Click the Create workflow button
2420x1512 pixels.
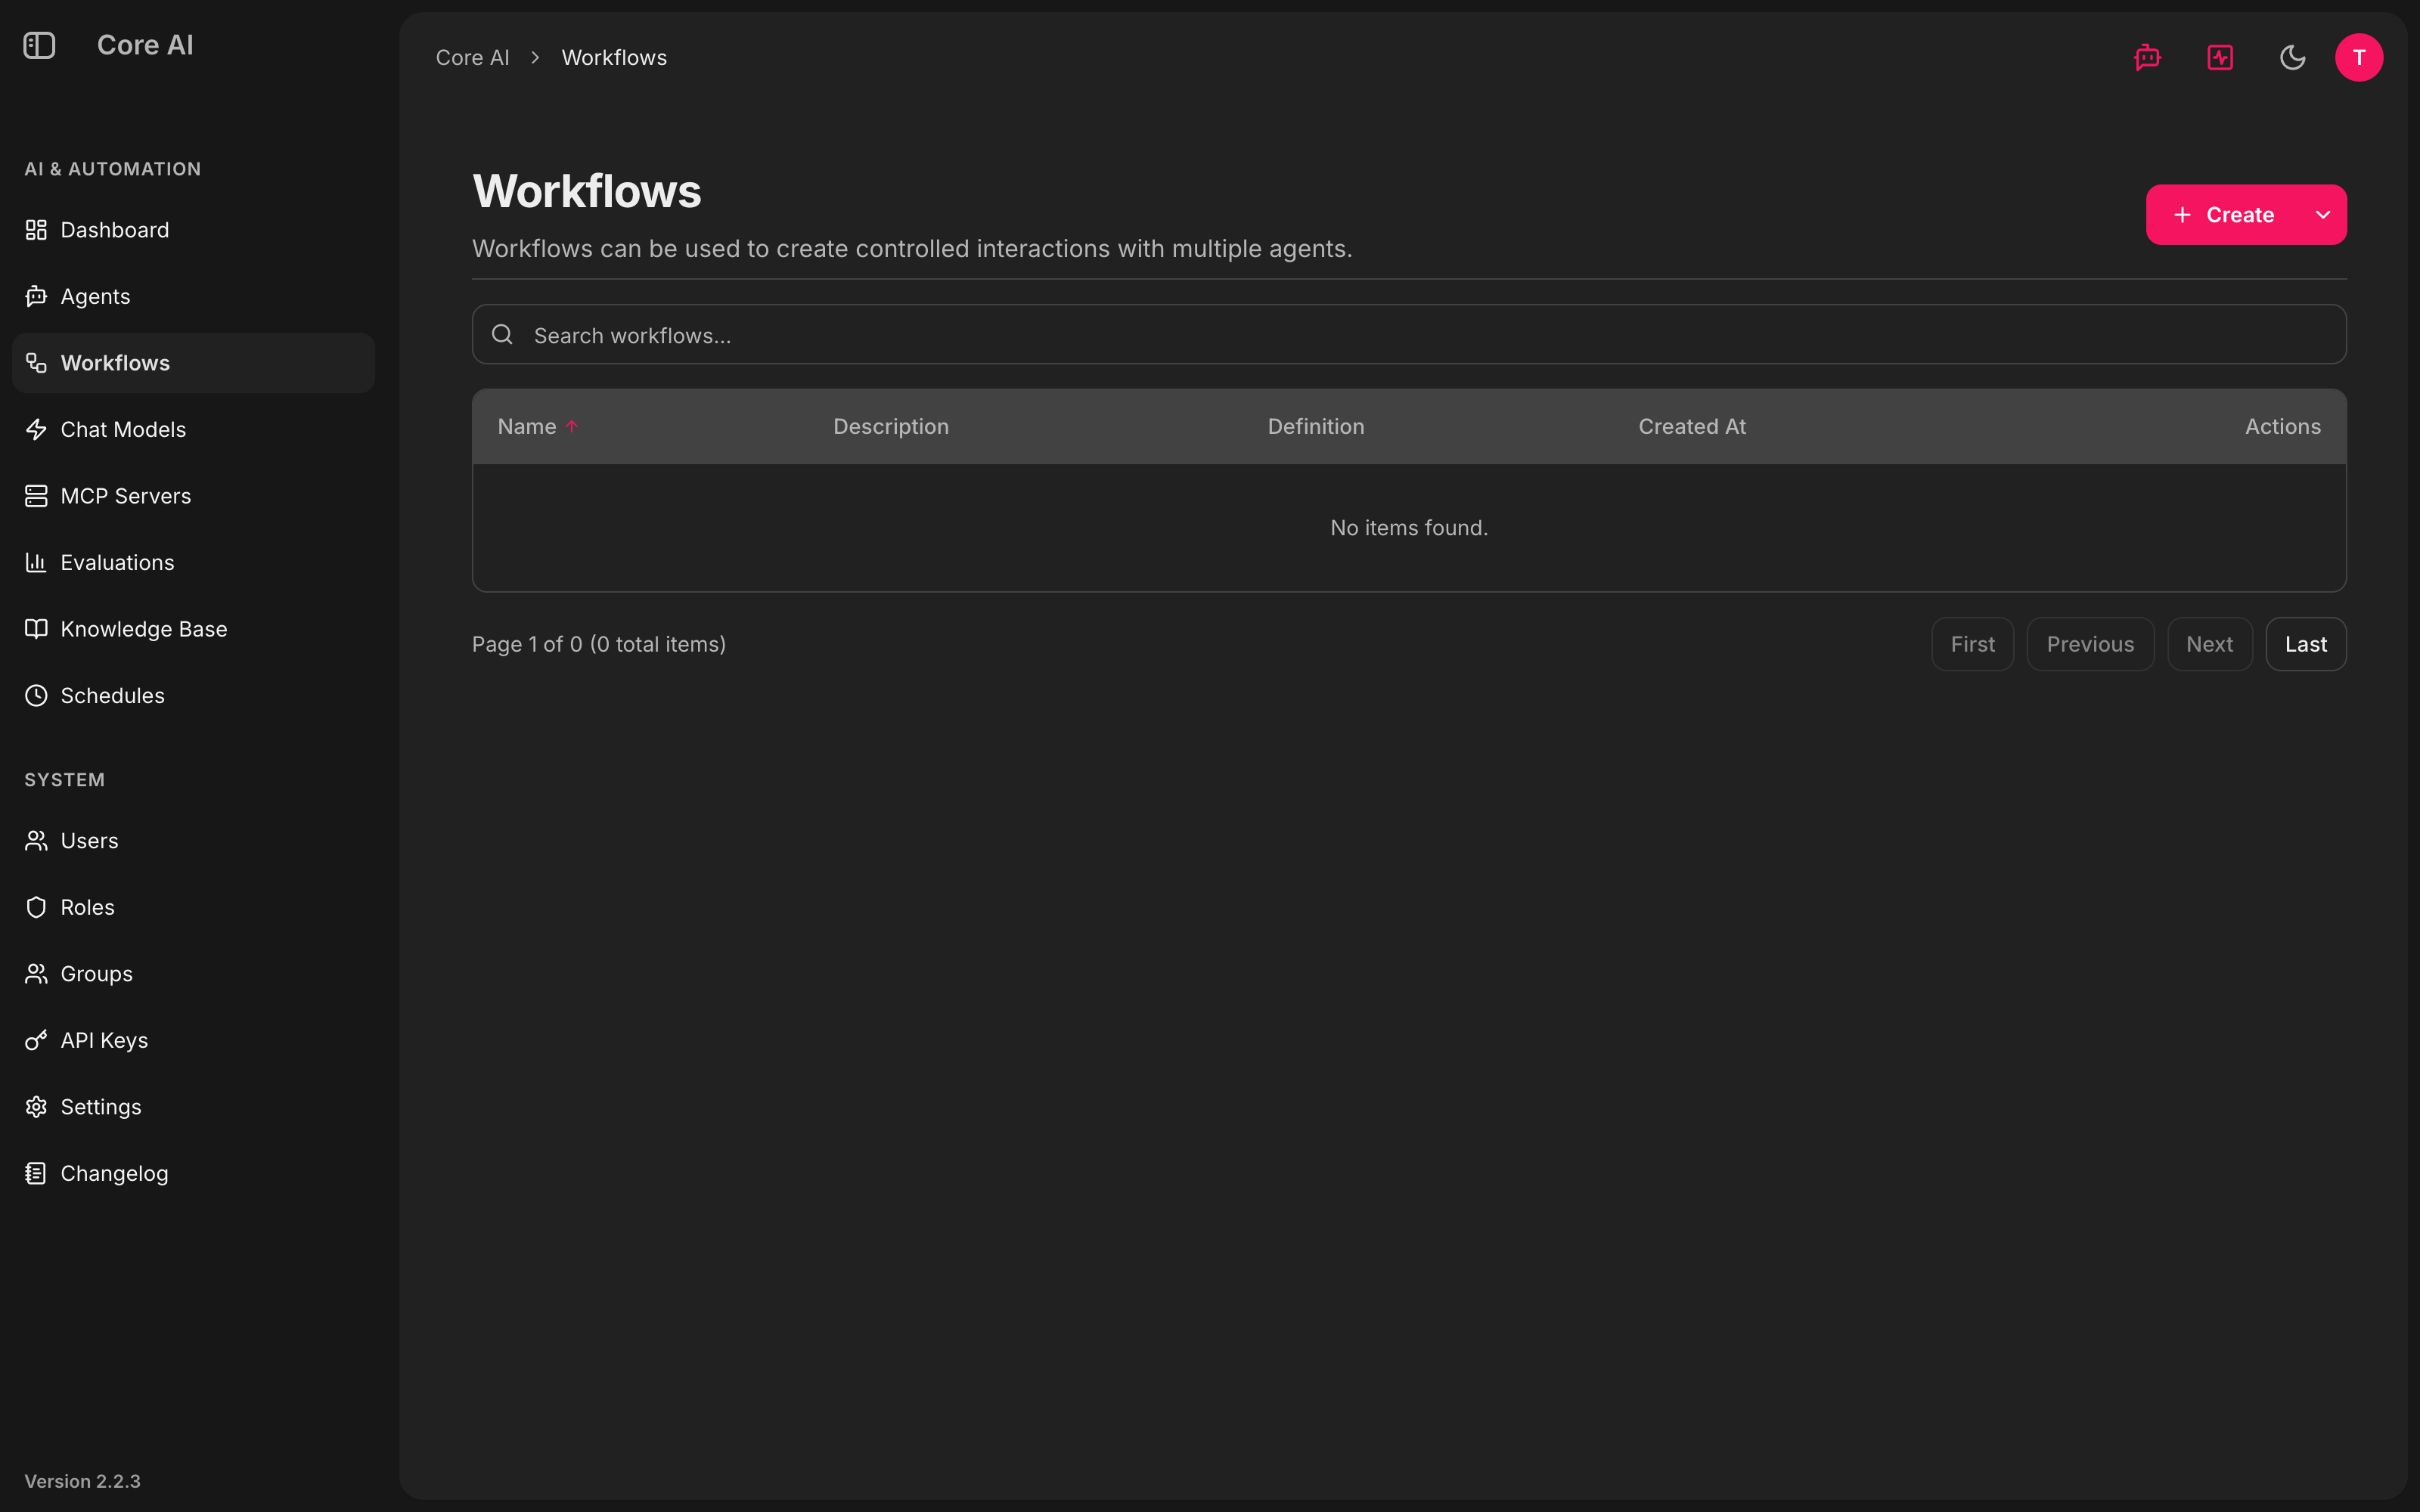point(2222,215)
